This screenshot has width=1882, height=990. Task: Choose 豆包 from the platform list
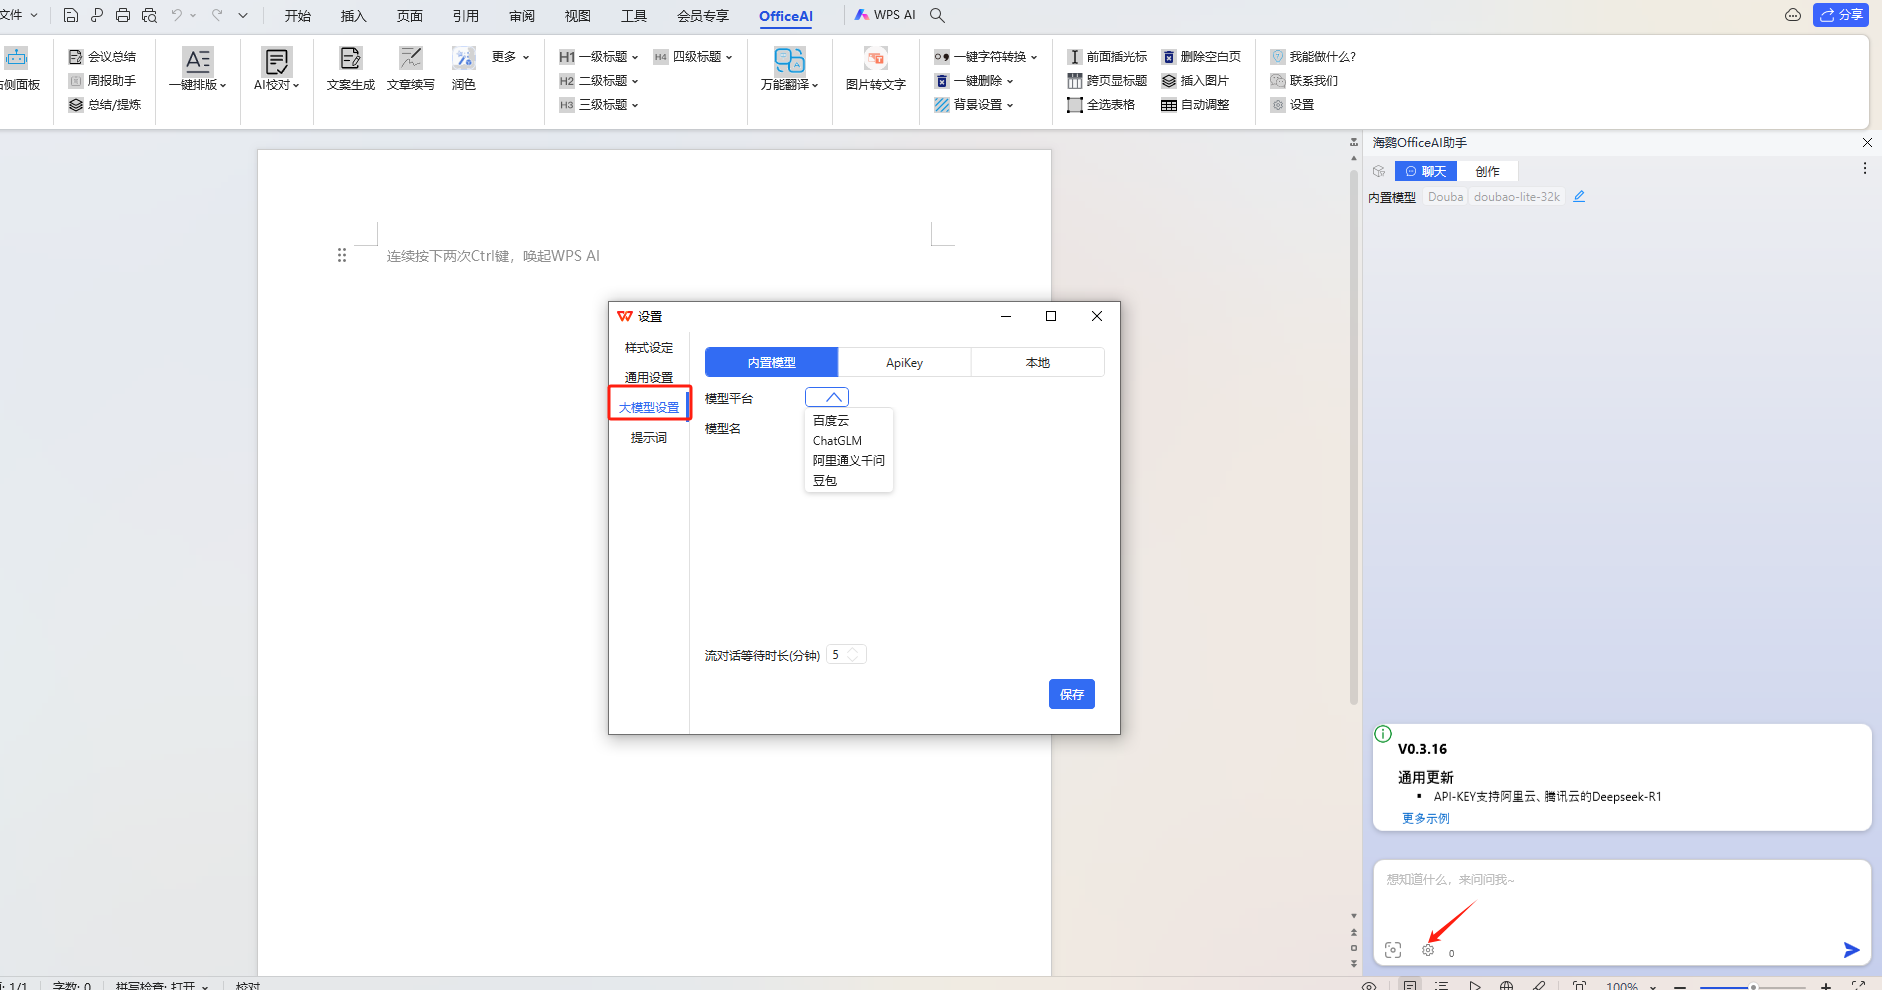click(849, 481)
